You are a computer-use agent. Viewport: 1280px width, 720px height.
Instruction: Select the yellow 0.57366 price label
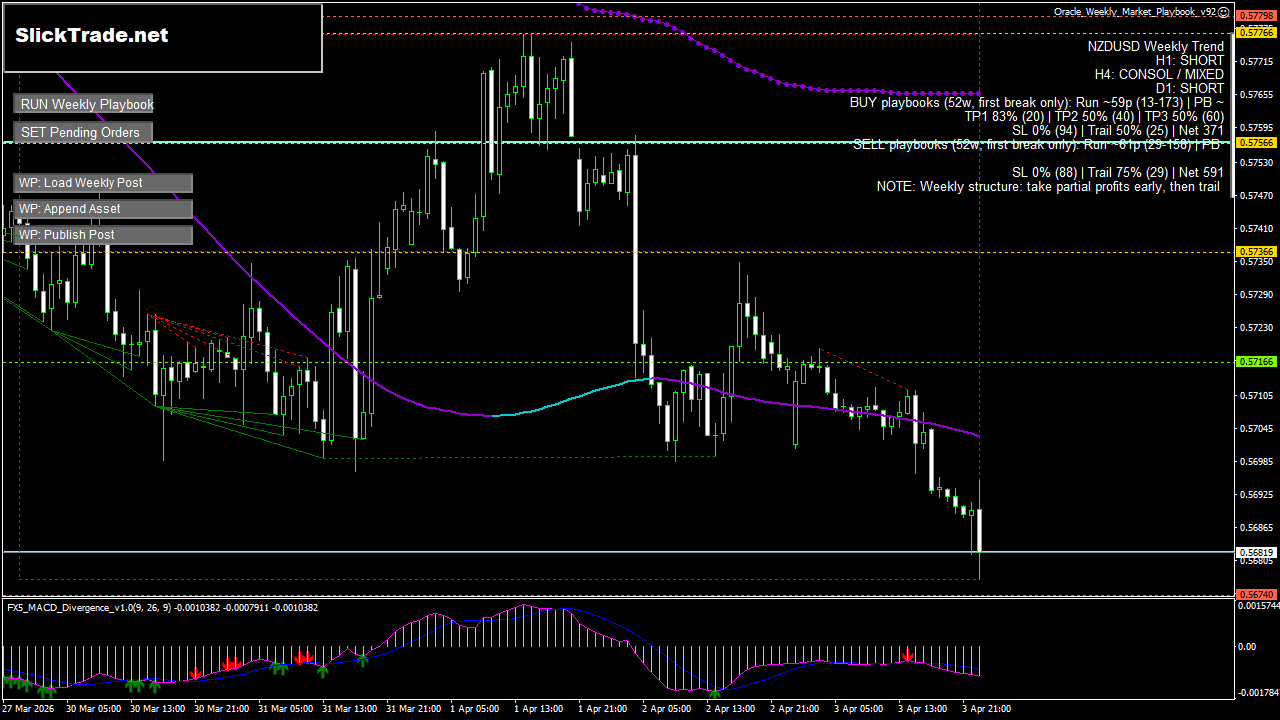point(1256,251)
